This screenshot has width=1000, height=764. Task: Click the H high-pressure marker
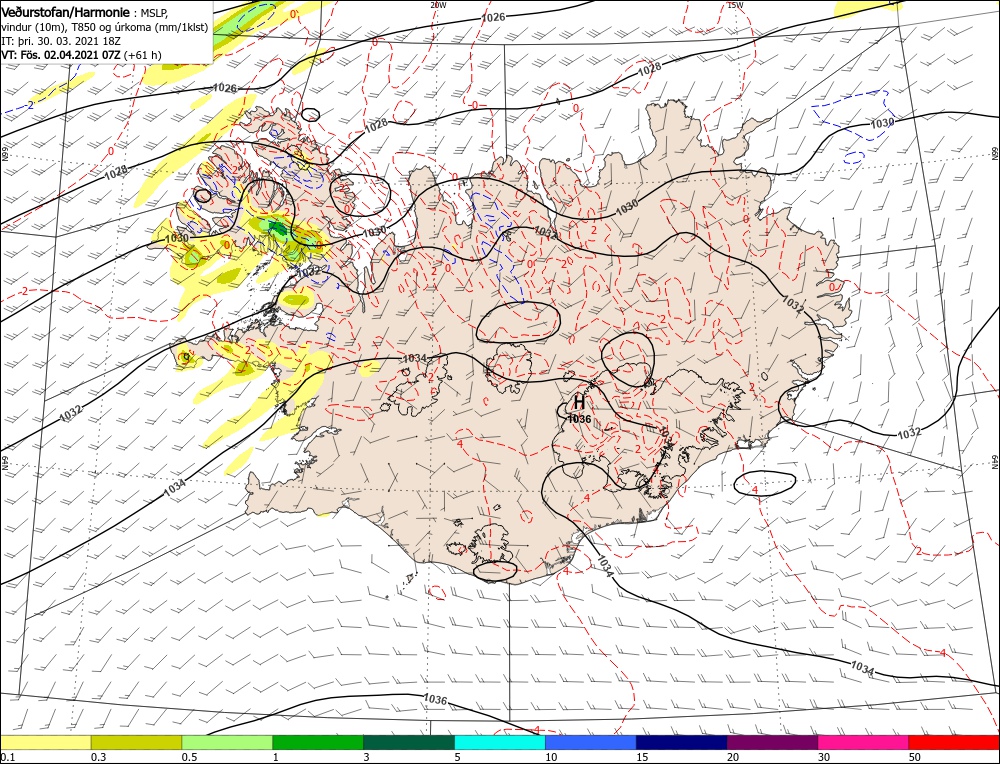579,402
